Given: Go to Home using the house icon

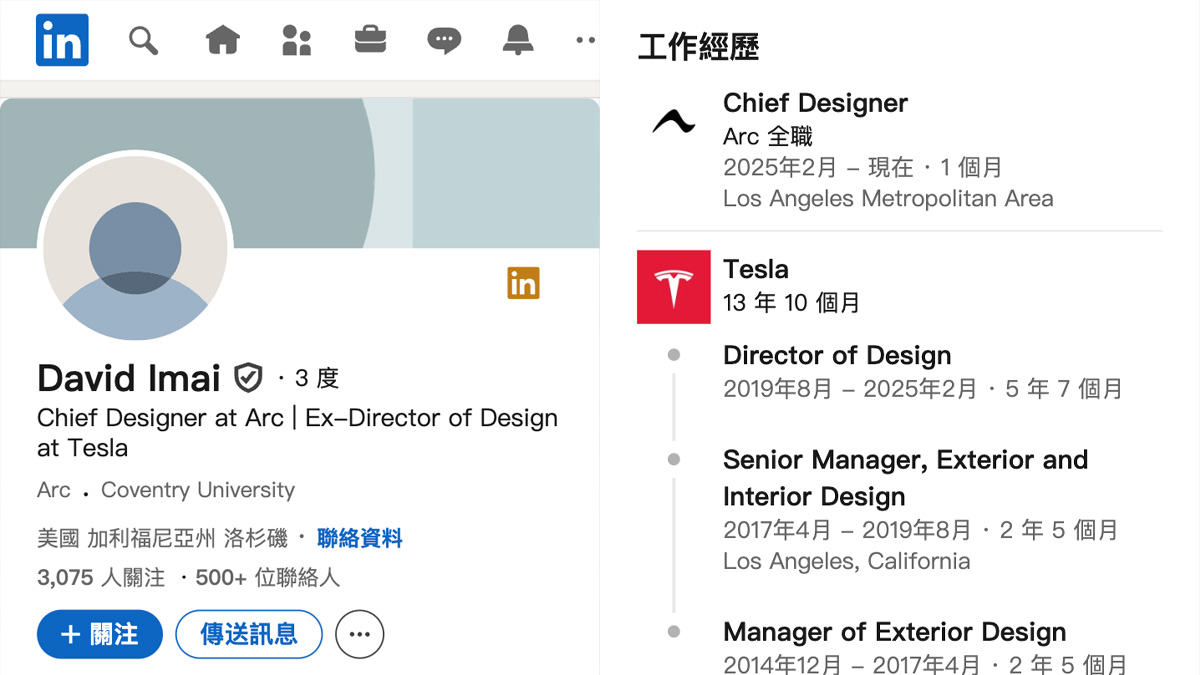Looking at the screenshot, I should 222,40.
